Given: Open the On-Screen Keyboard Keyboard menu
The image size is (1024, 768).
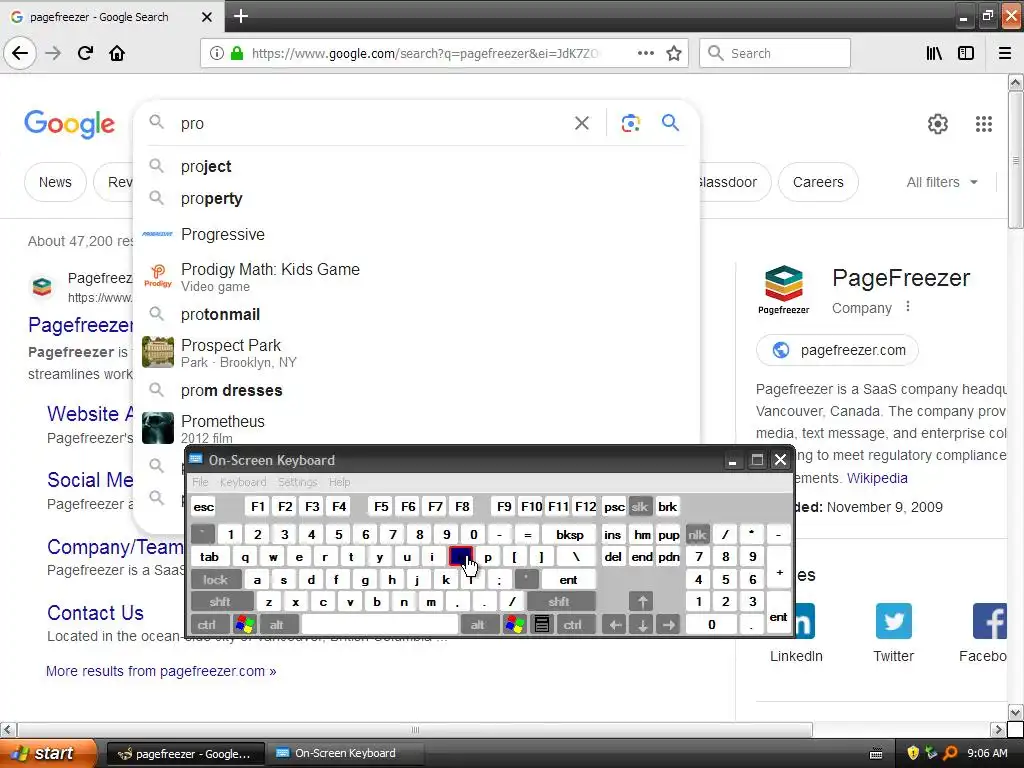Looking at the screenshot, I should [x=243, y=482].
